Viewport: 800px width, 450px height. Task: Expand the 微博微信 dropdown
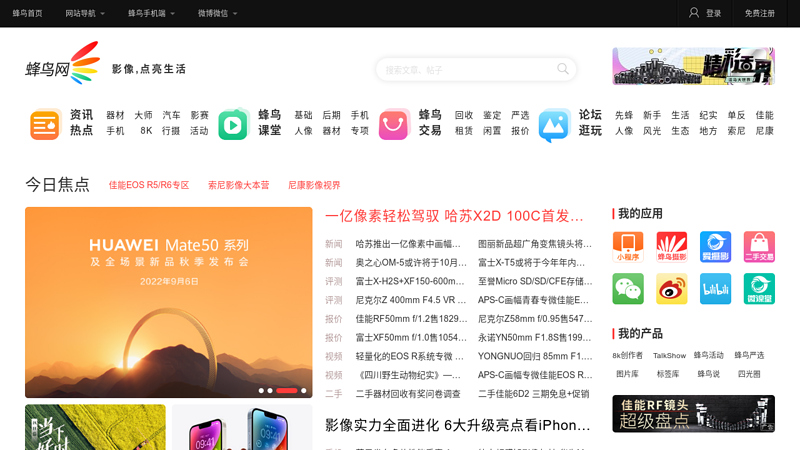(x=217, y=13)
